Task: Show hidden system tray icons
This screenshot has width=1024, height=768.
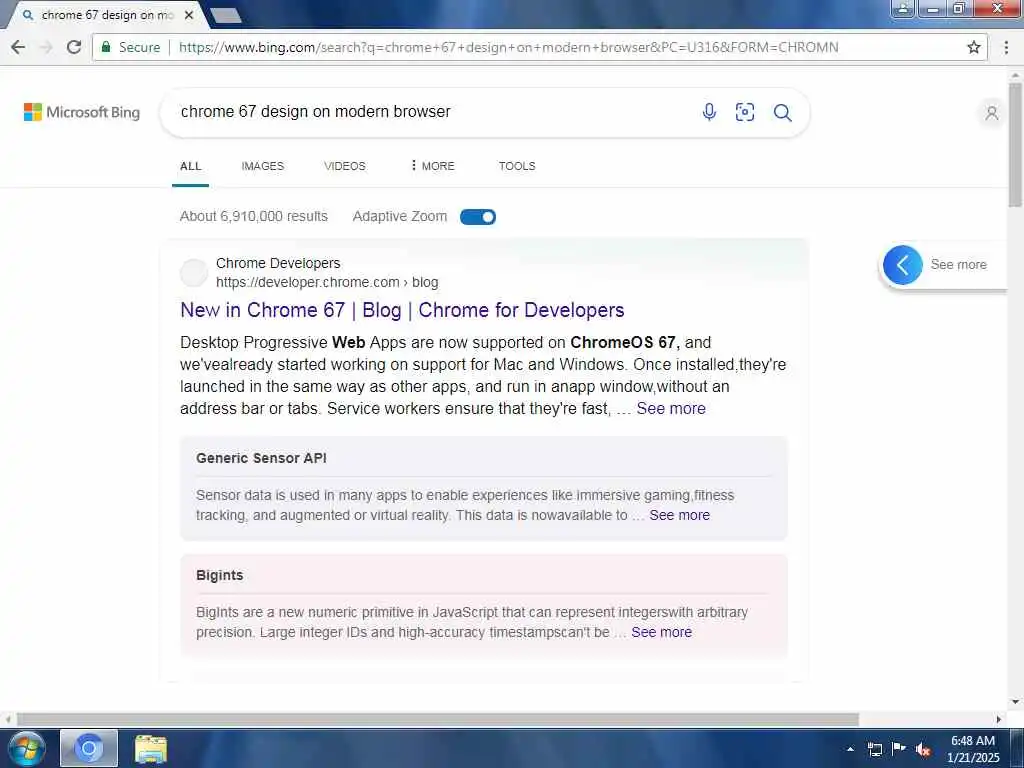Action: click(850, 749)
